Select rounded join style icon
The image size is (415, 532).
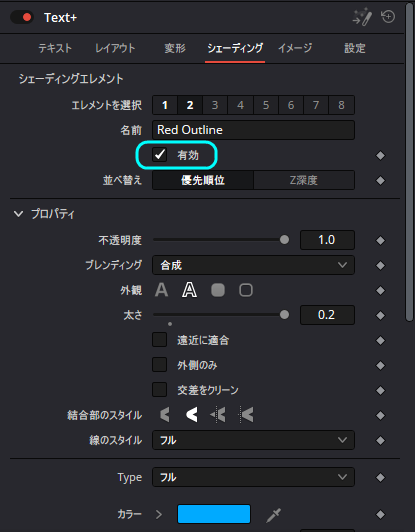pos(192,415)
